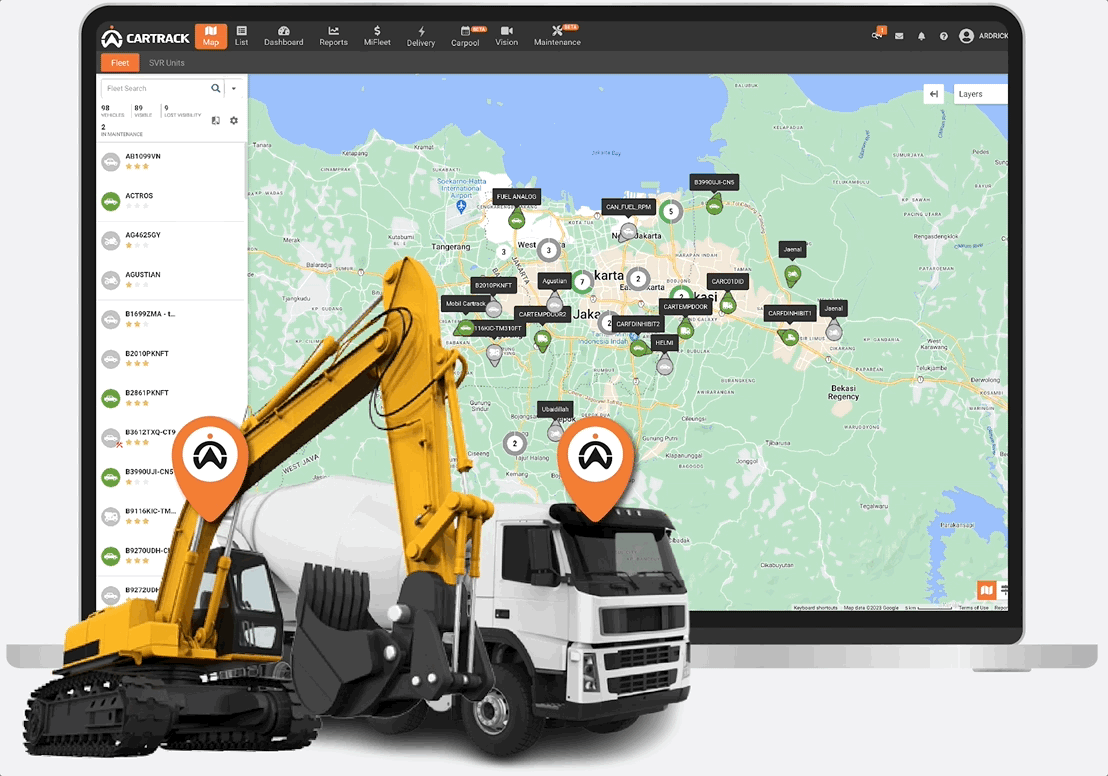Open the Maintenance beta module
The image size is (1108, 776).
558,35
